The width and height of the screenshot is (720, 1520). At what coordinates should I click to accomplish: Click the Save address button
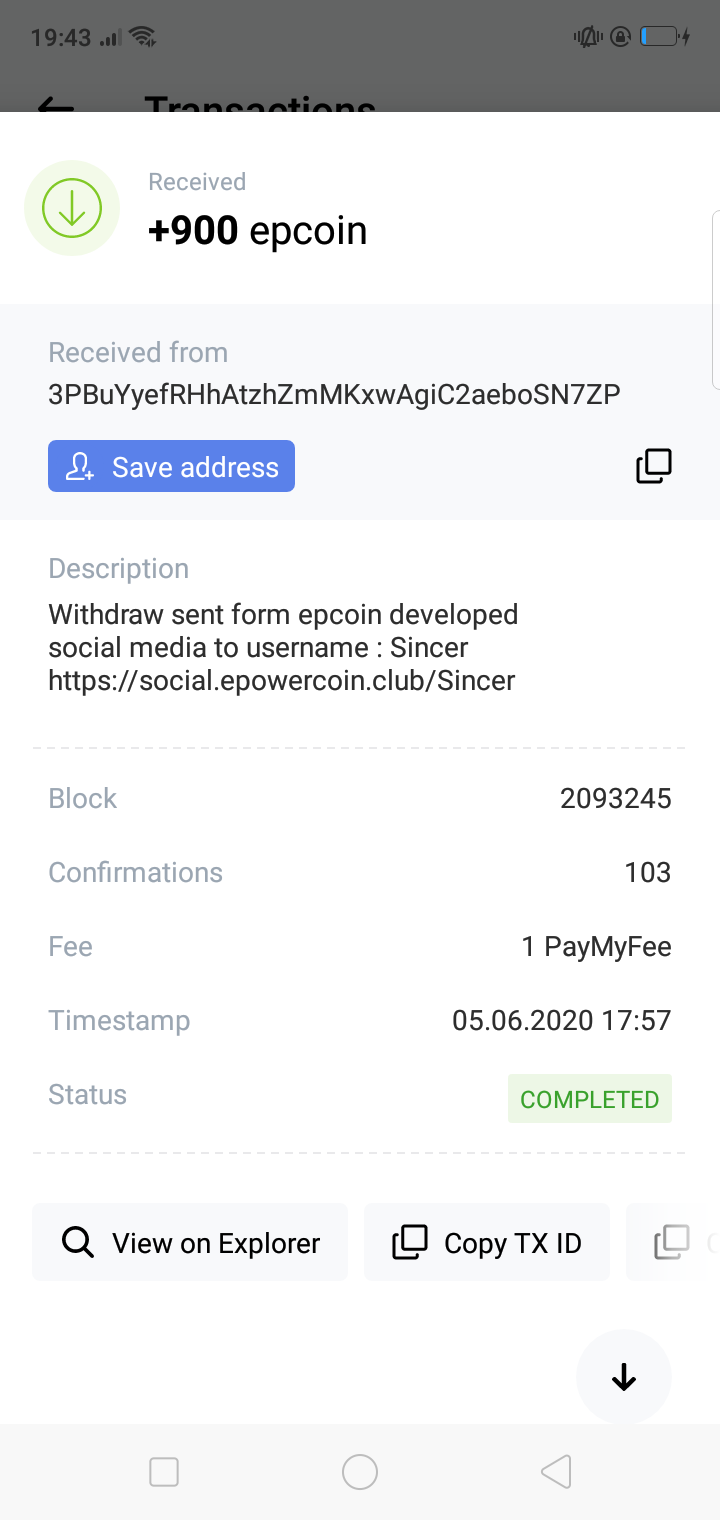pos(171,466)
